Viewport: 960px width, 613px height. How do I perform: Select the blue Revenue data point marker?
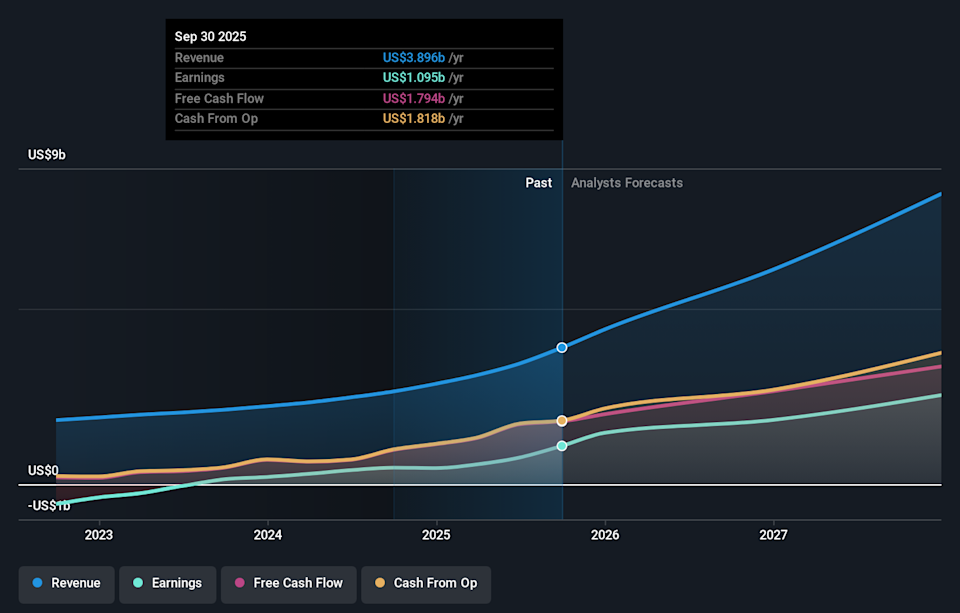[x=561, y=348]
